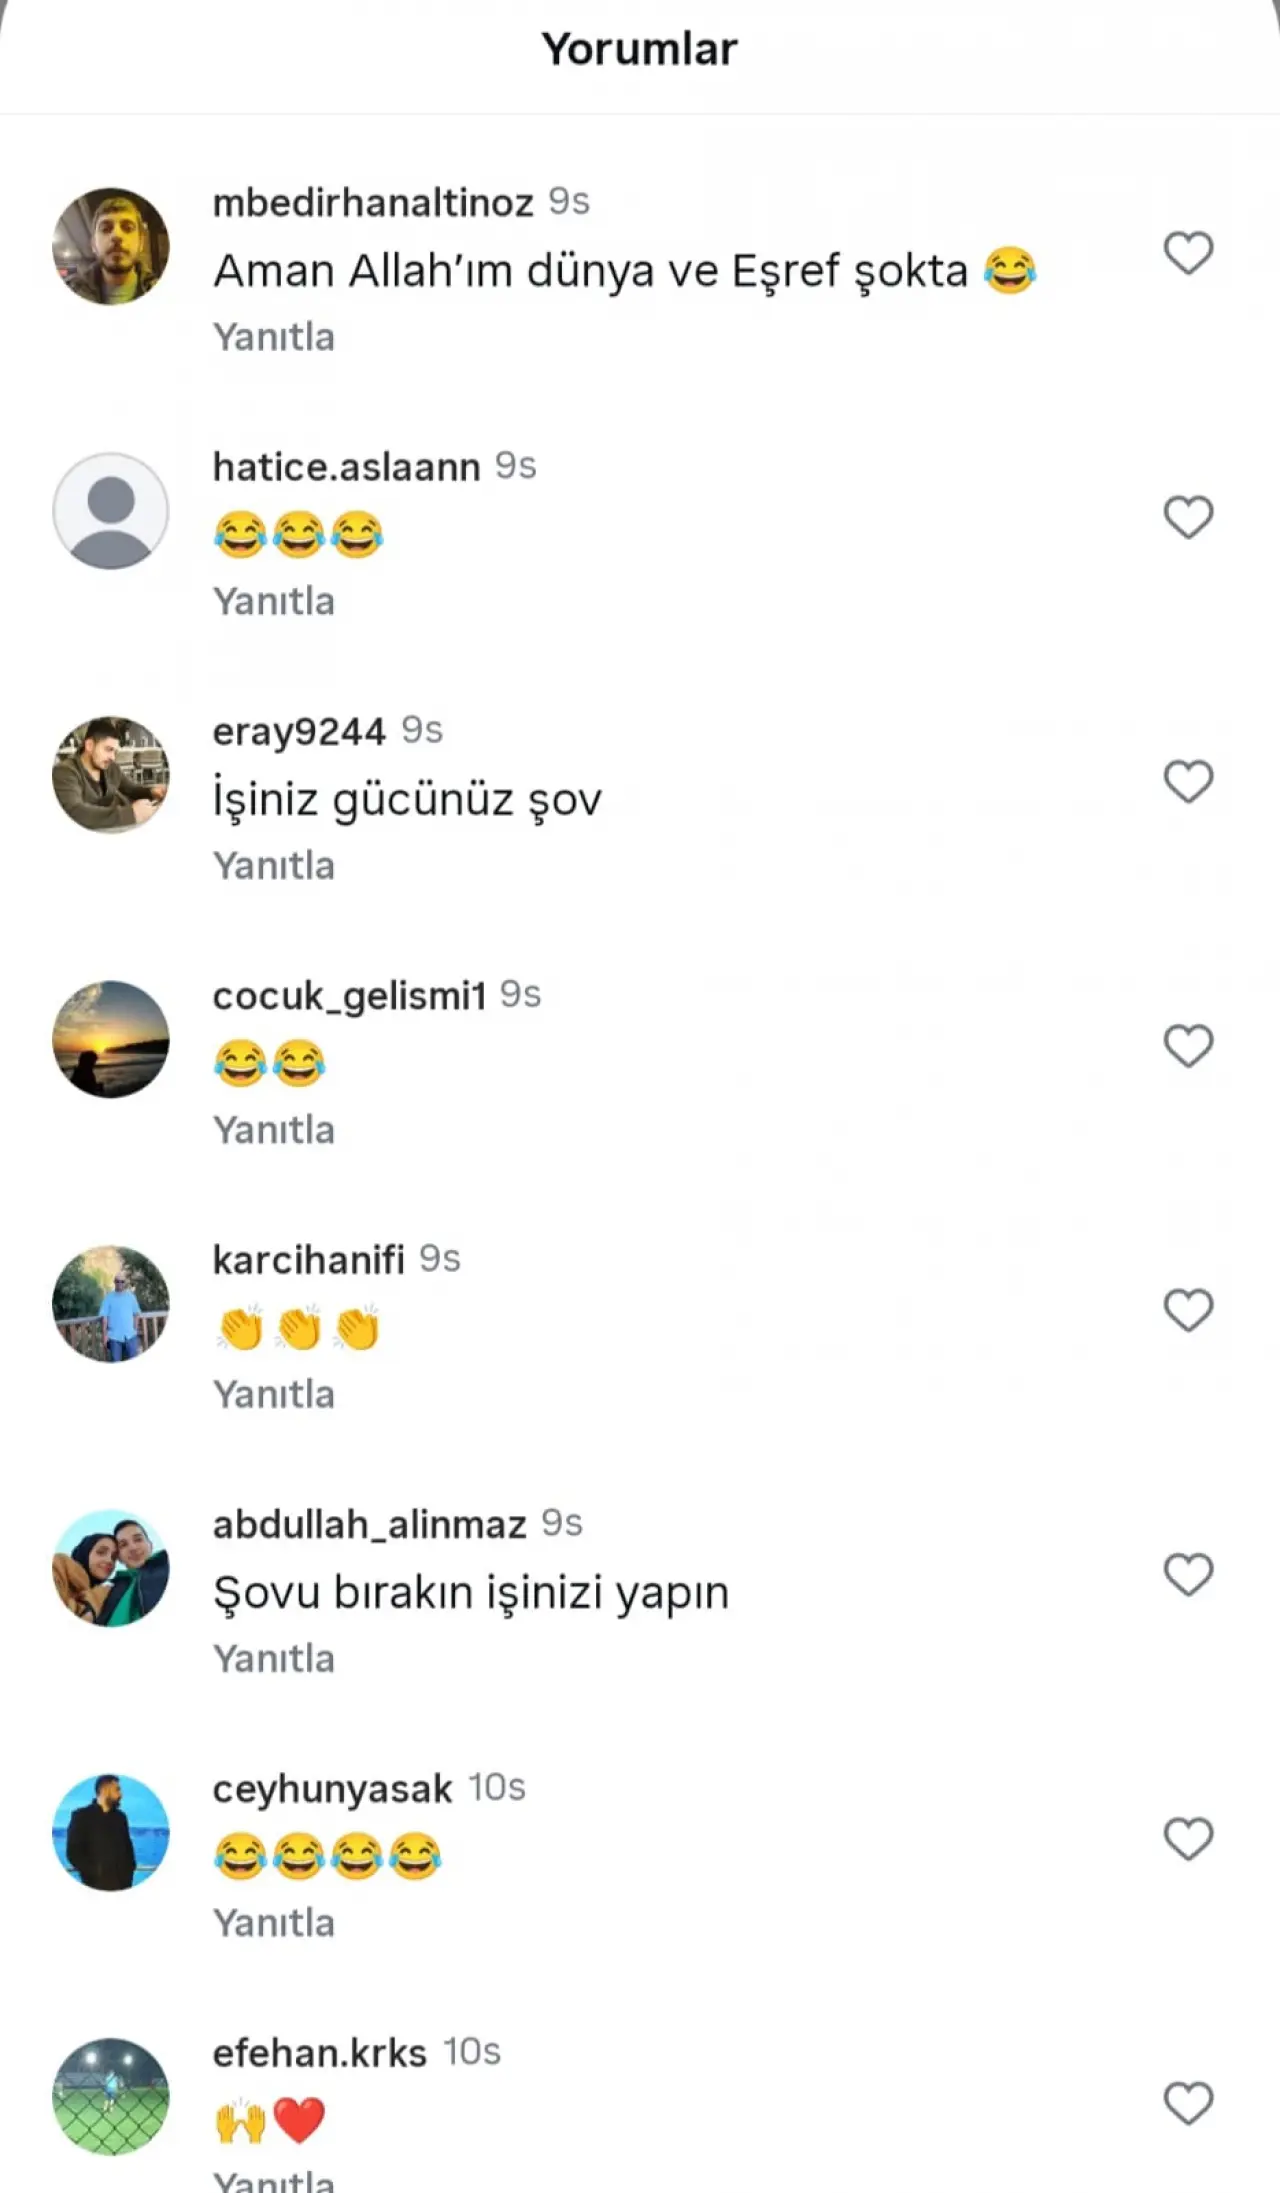The image size is (1280, 2193).
Task: Like karcihanifi's clapping comment
Action: coord(1188,1310)
